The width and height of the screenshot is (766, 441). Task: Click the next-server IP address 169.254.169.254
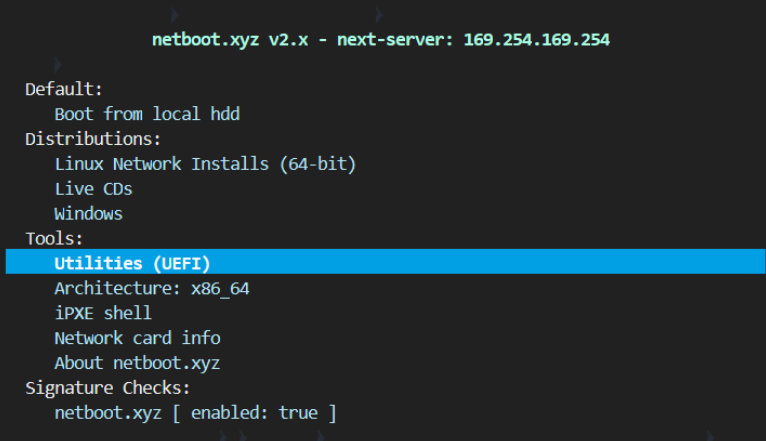(537, 41)
